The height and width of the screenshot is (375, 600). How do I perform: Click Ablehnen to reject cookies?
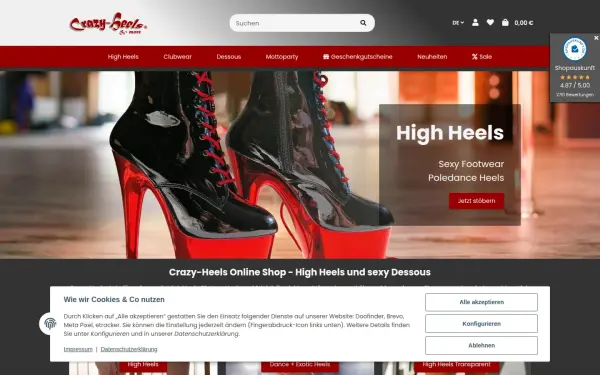point(481,345)
